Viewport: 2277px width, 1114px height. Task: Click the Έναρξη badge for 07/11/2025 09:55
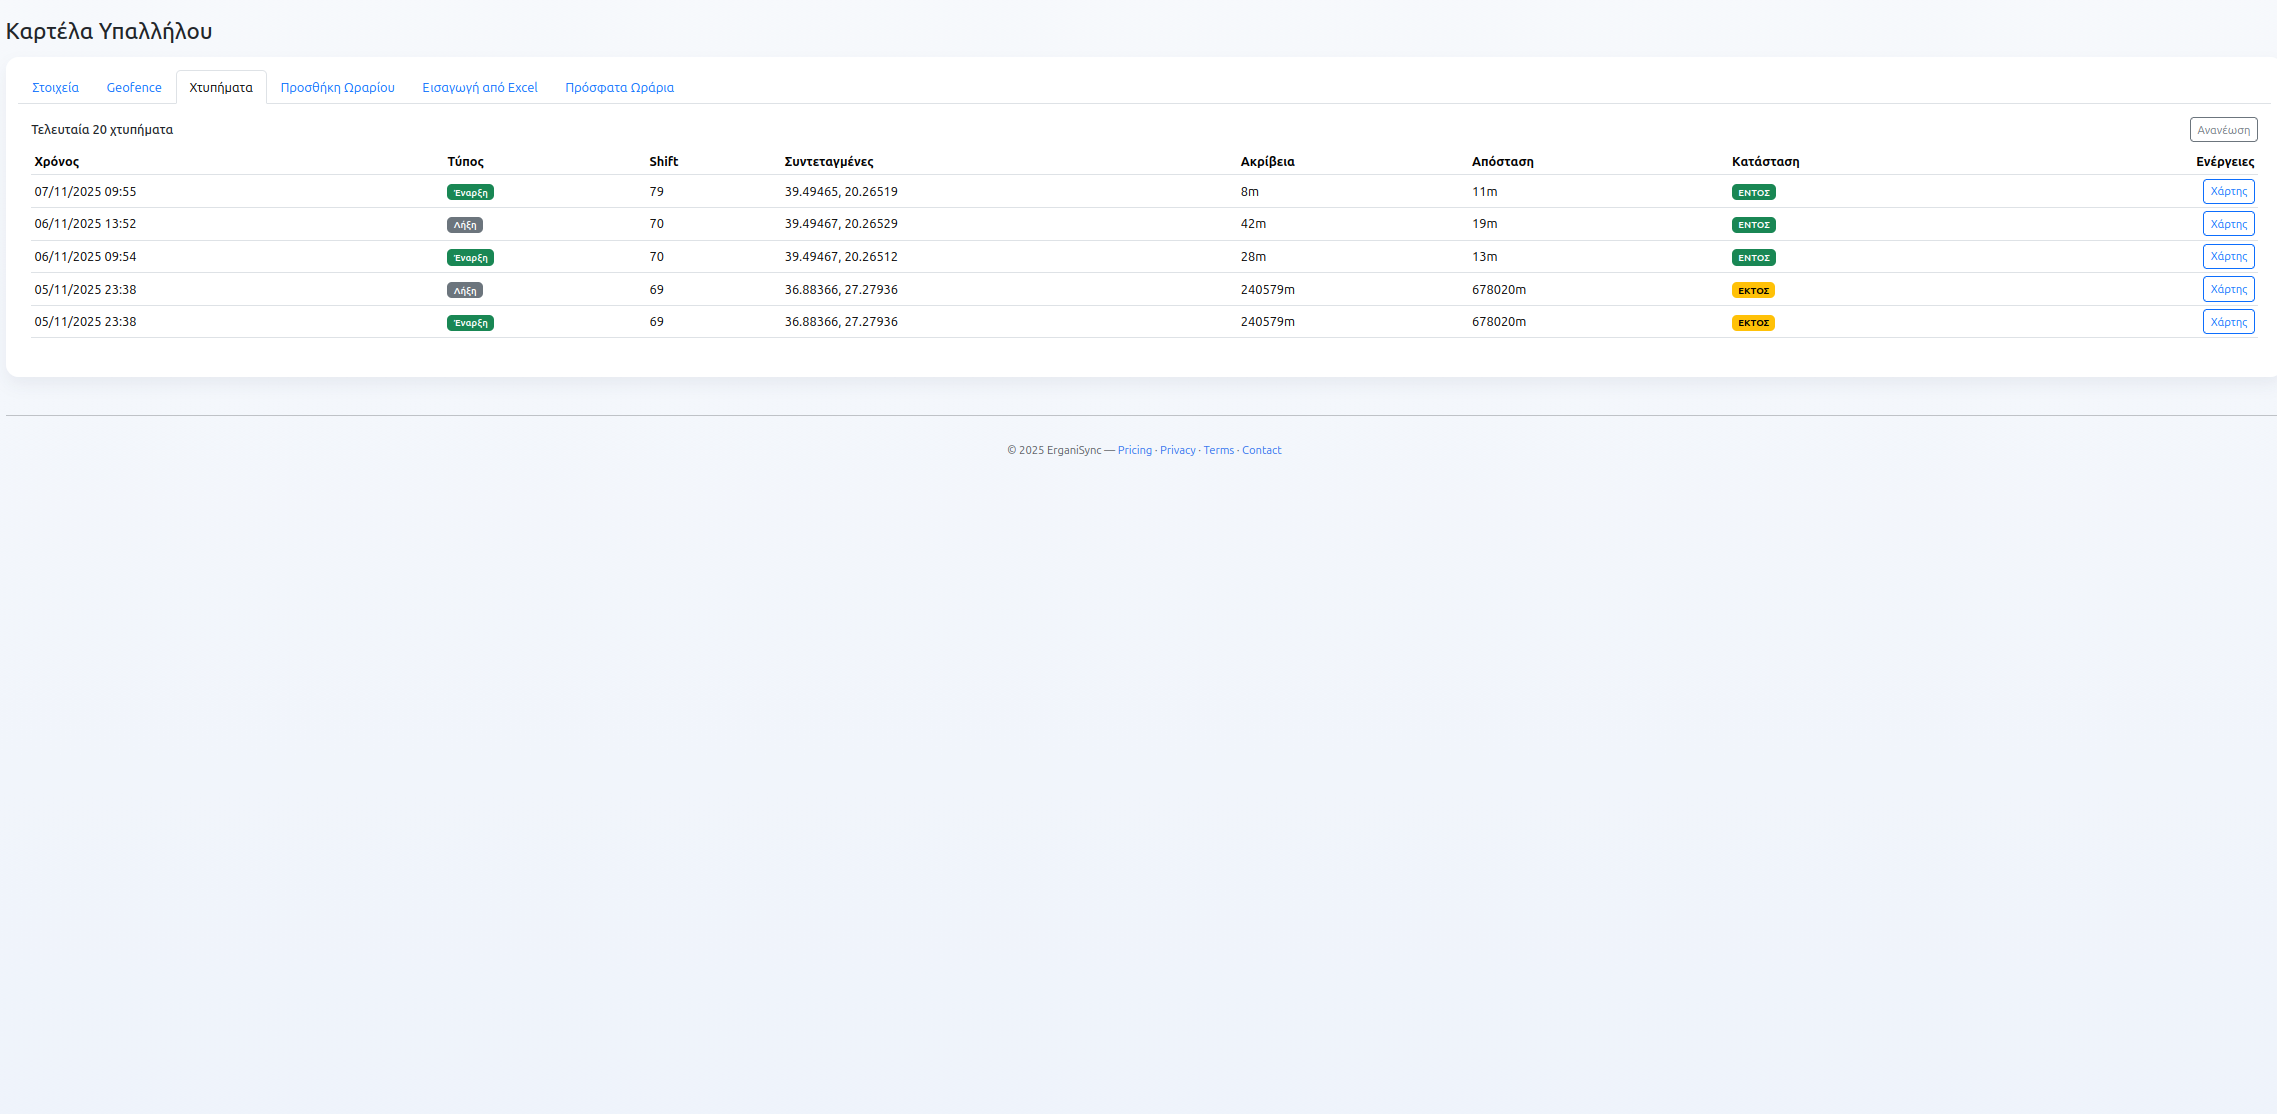click(x=470, y=192)
